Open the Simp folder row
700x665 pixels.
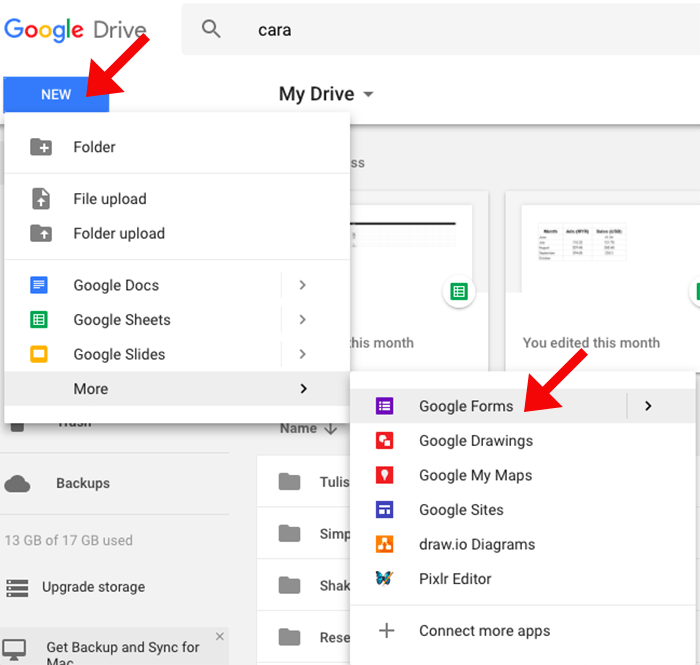tap(304, 534)
